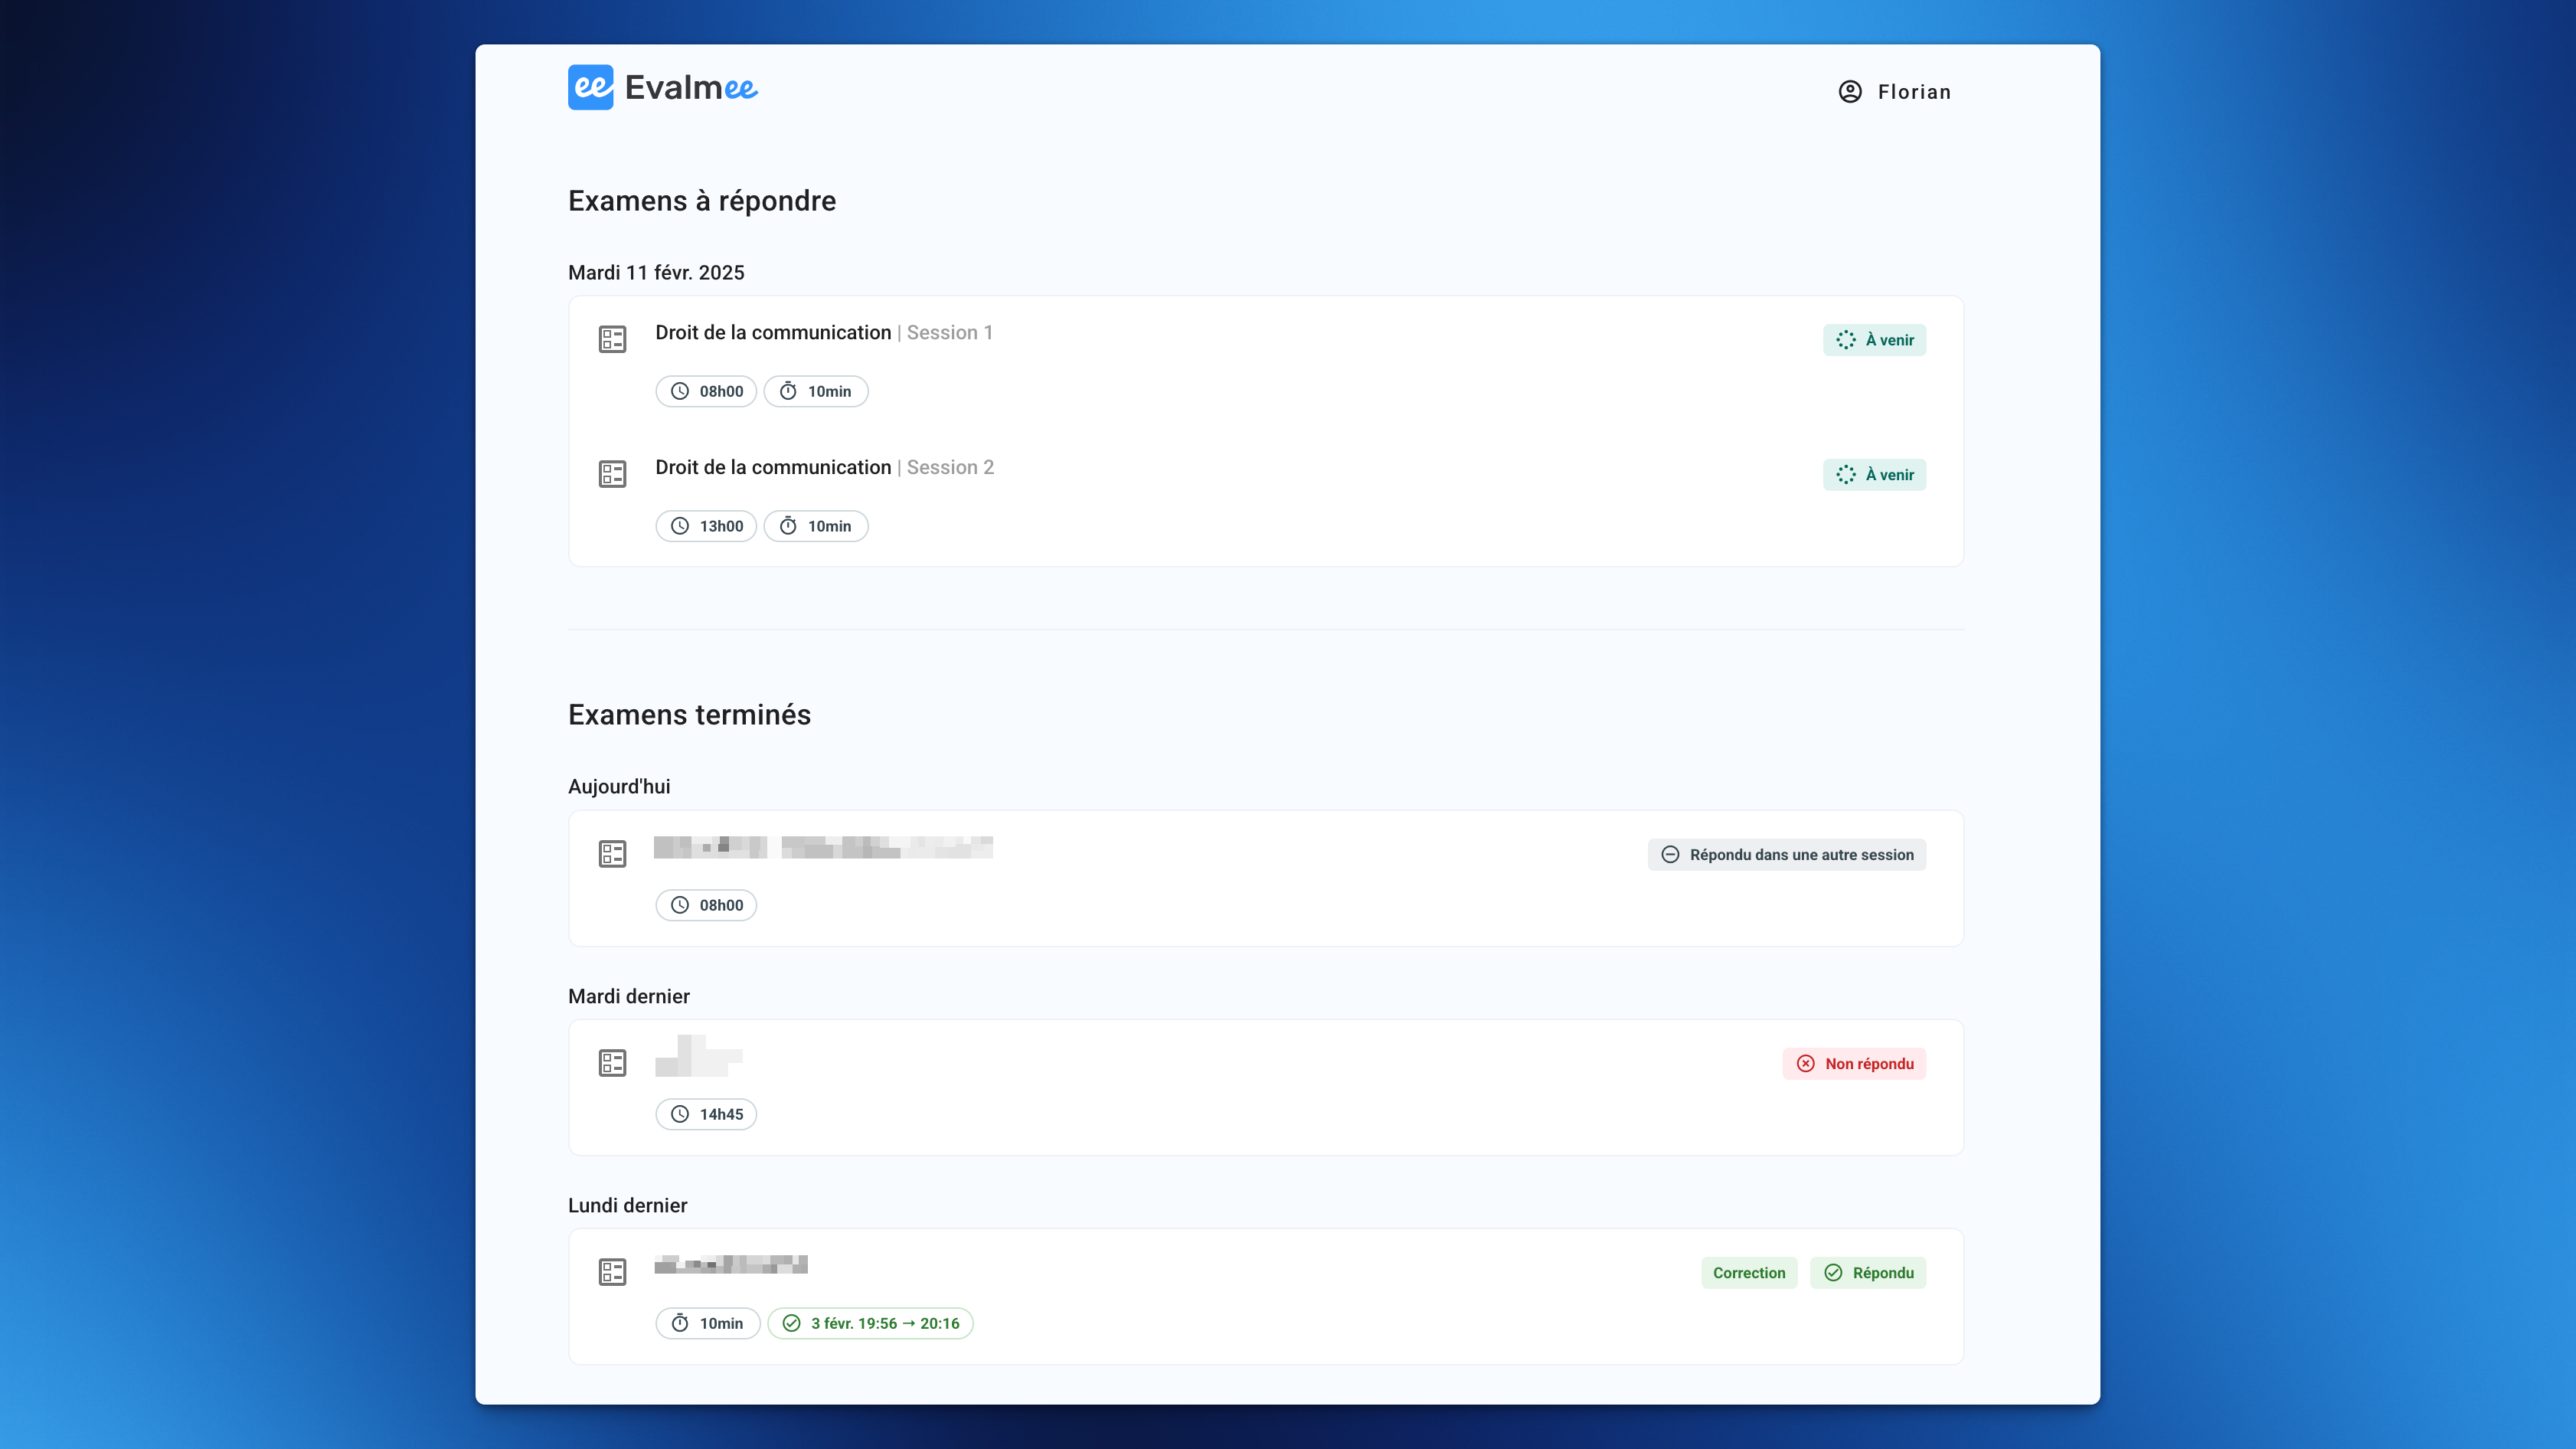
Task: Click the 13h00 start time chip
Action: click(x=706, y=526)
